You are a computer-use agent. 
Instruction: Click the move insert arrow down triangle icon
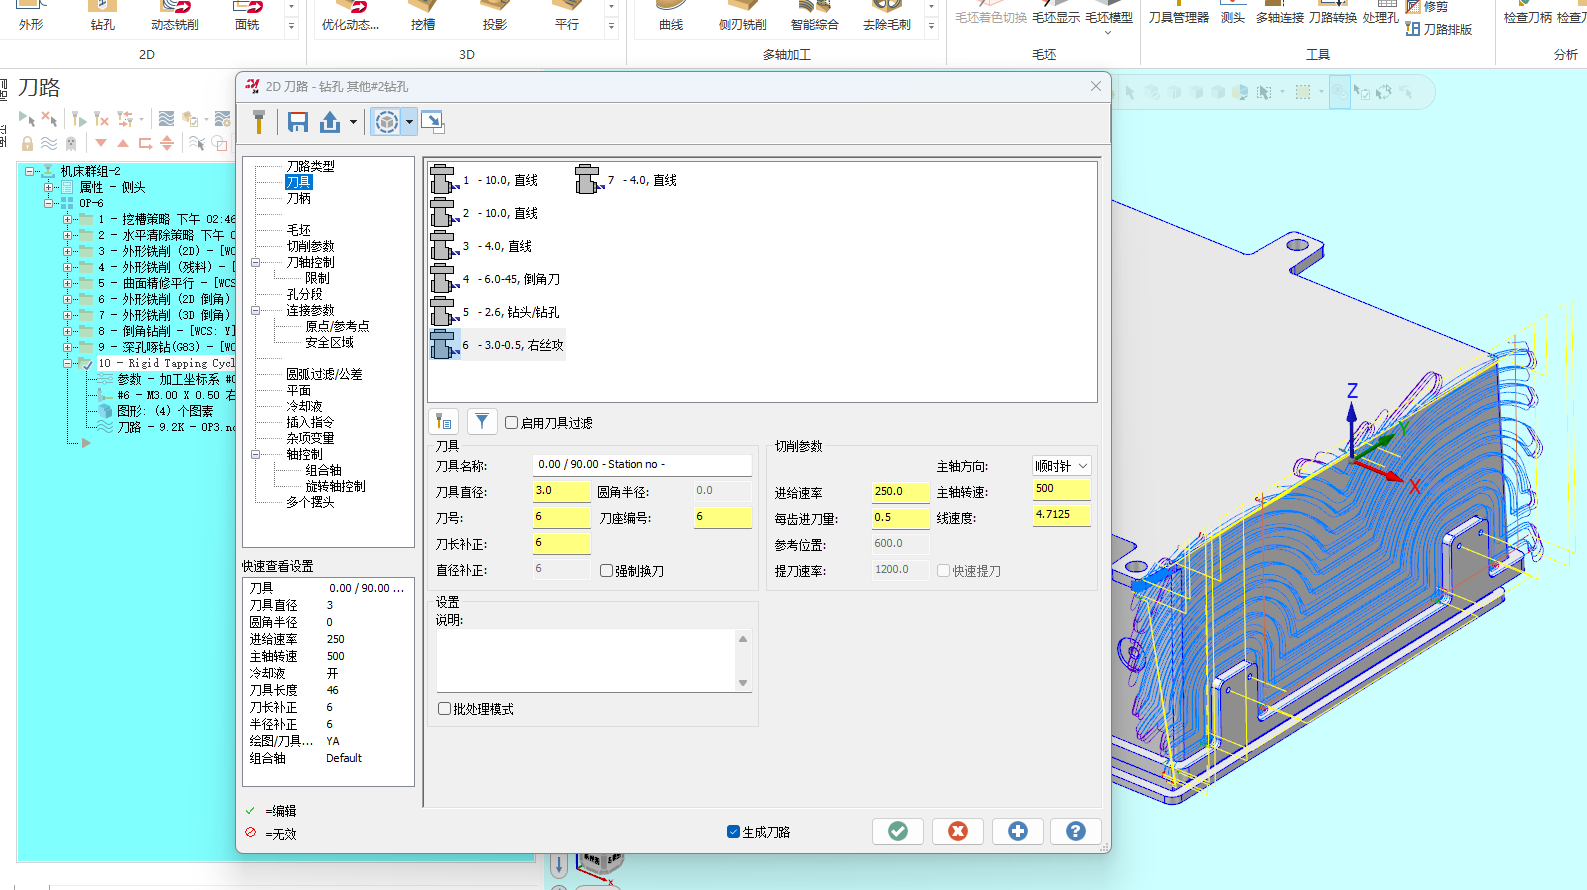point(101,143)
